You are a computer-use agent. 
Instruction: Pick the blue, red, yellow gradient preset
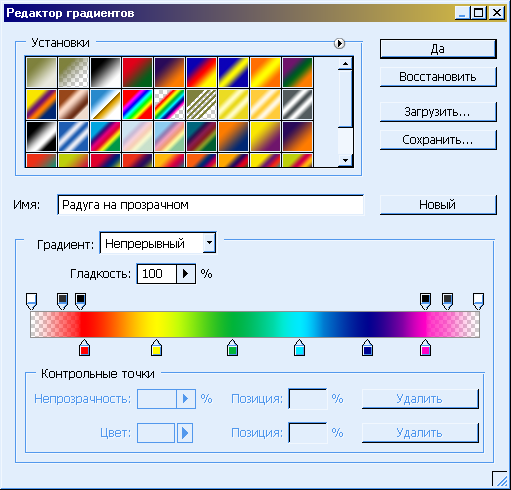point(201,72)
